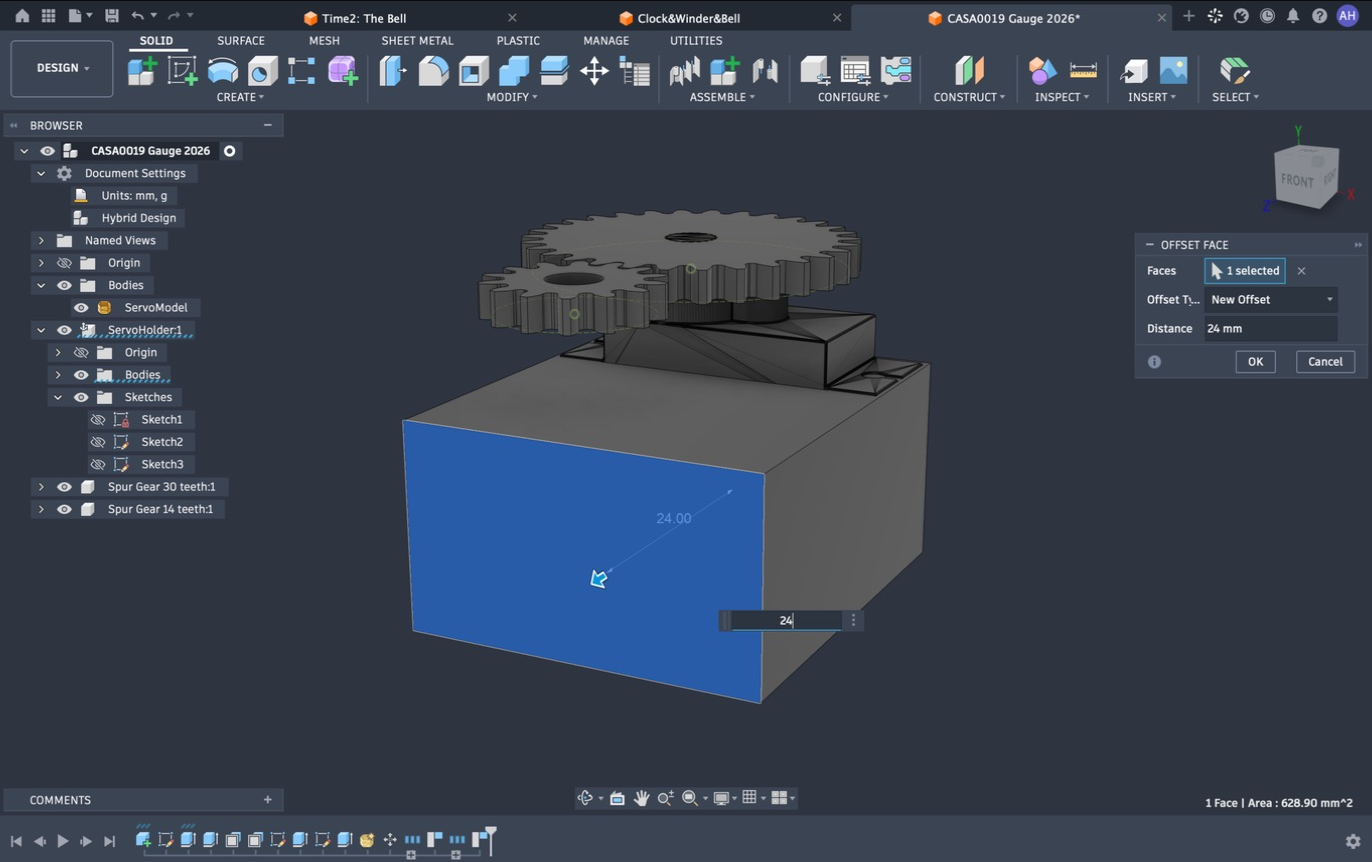Select the Fillet tool
The image size is (1372, 862).
click(x=433, y=71)
